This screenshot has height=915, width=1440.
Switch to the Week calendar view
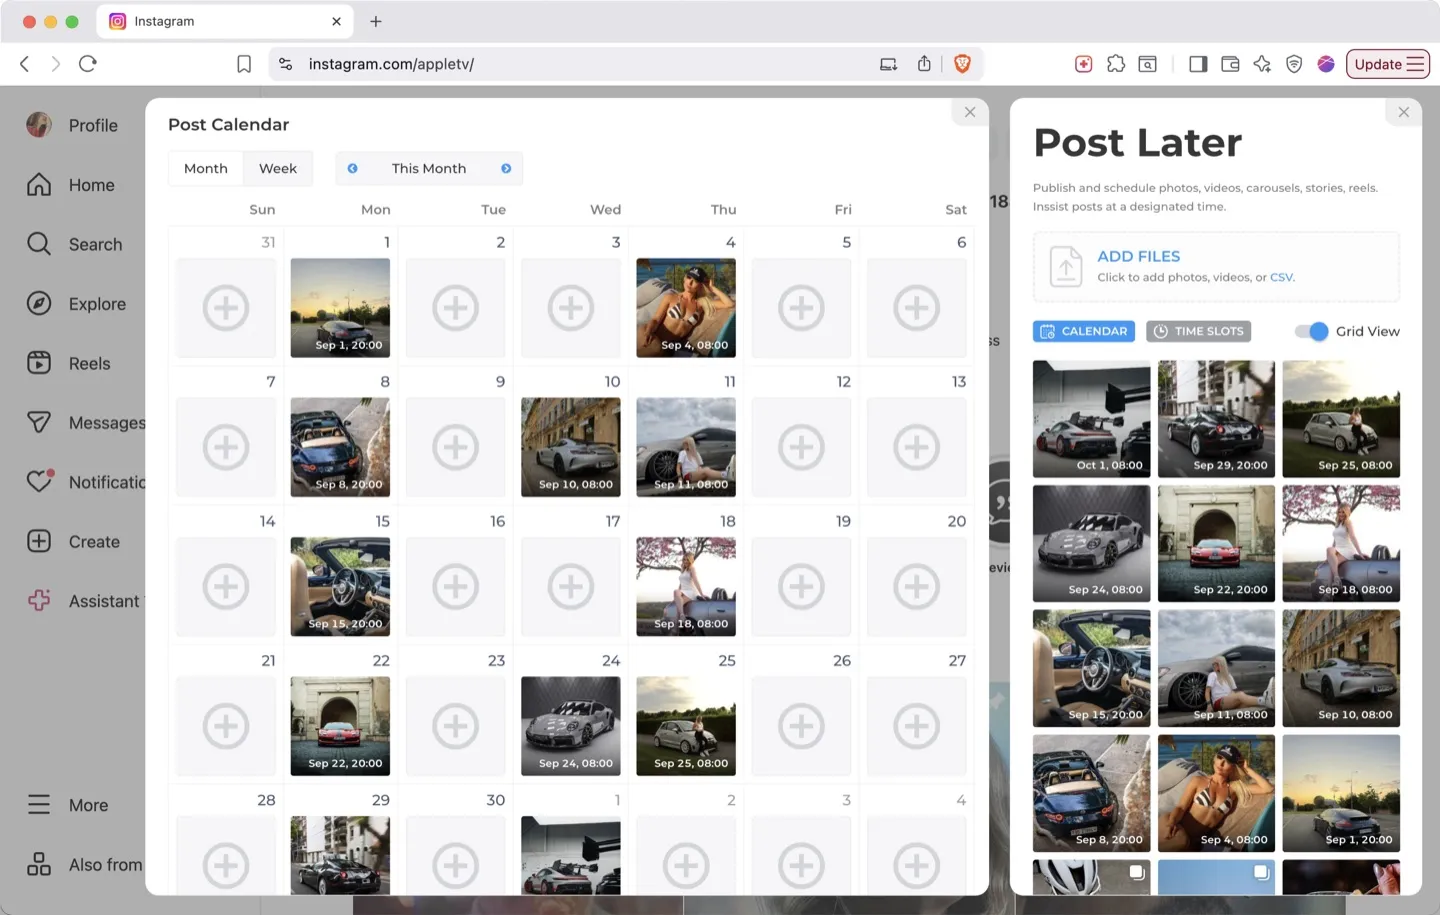277,168
